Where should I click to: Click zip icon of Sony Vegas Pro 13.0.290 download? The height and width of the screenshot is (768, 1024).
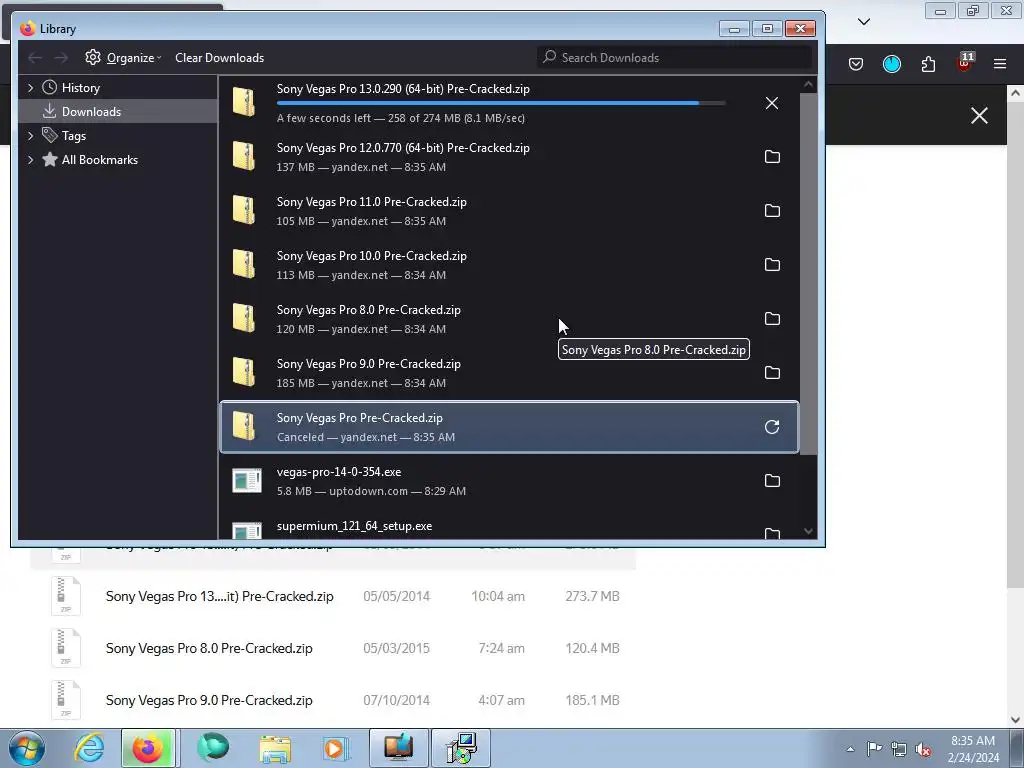244,103
